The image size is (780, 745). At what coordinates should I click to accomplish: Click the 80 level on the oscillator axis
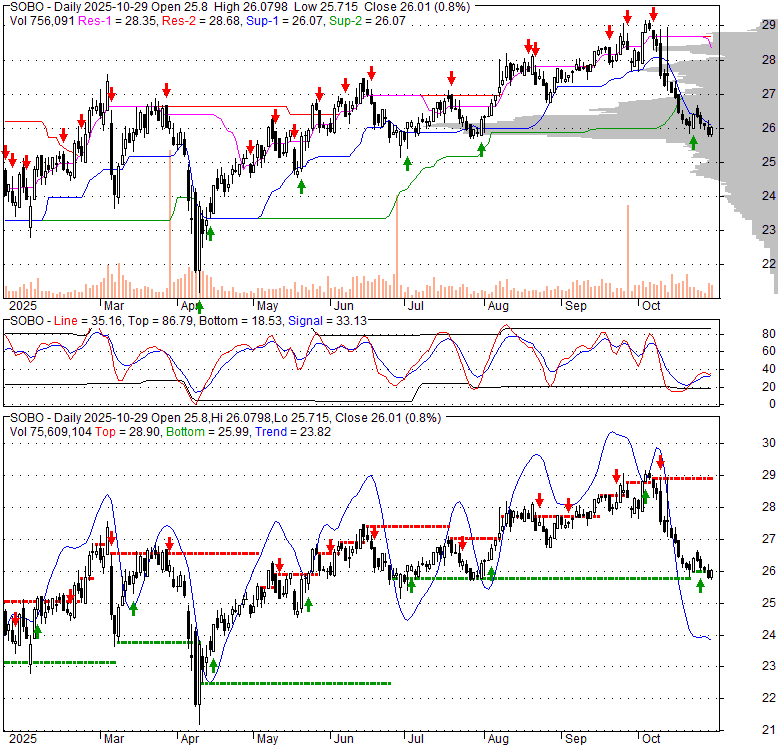pyautogui.click(x=769, y=334)
